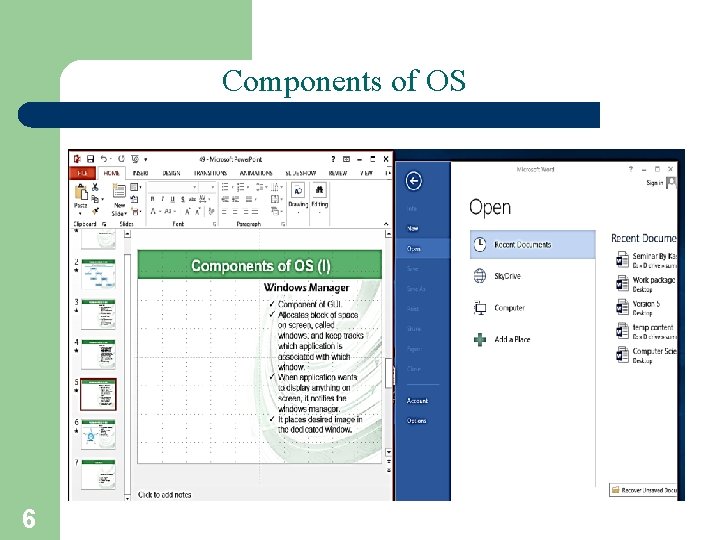Screen dimensions: 720x540
Task: Click the Format Painter brush icon
Action: 96,211
